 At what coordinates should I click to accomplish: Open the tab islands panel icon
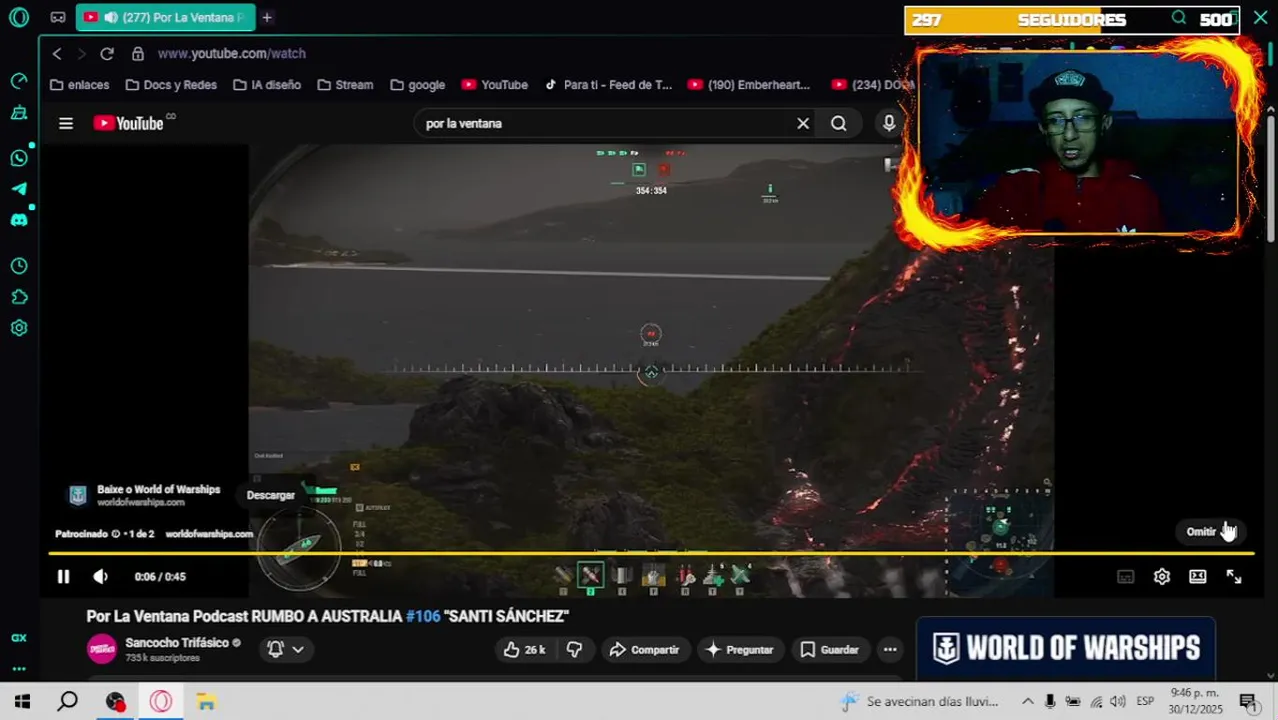(58, 17)
